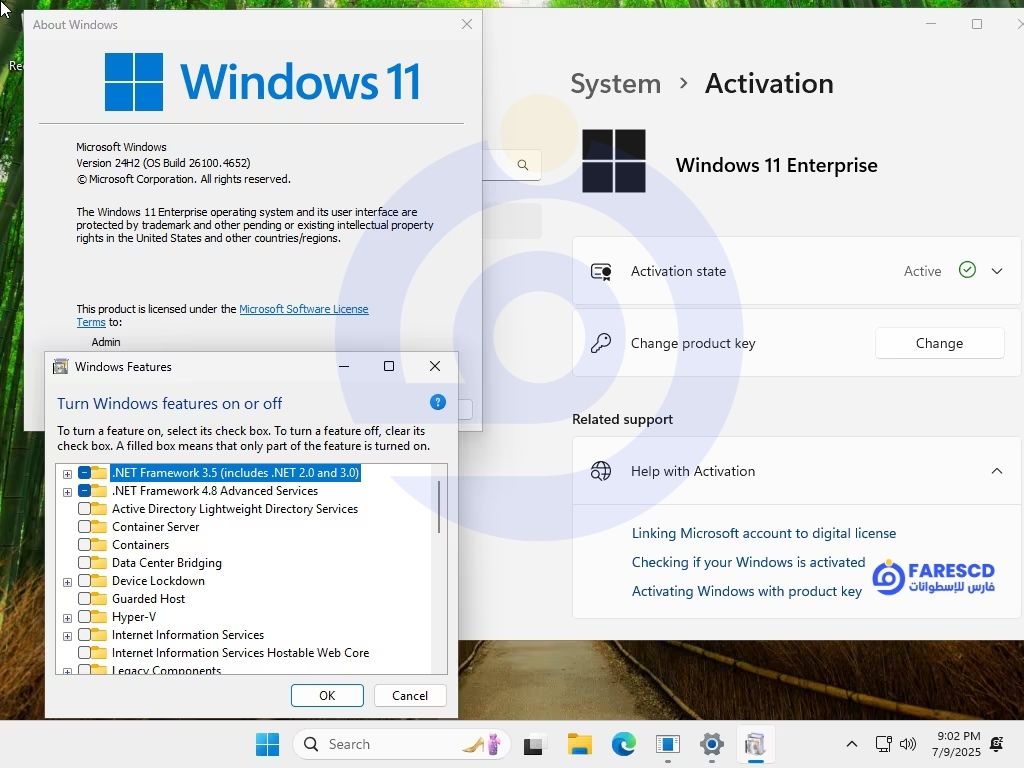Enable the Containers feature checkbox
The width and height of the screenshot is (1024, 768).
click(84, 545)
